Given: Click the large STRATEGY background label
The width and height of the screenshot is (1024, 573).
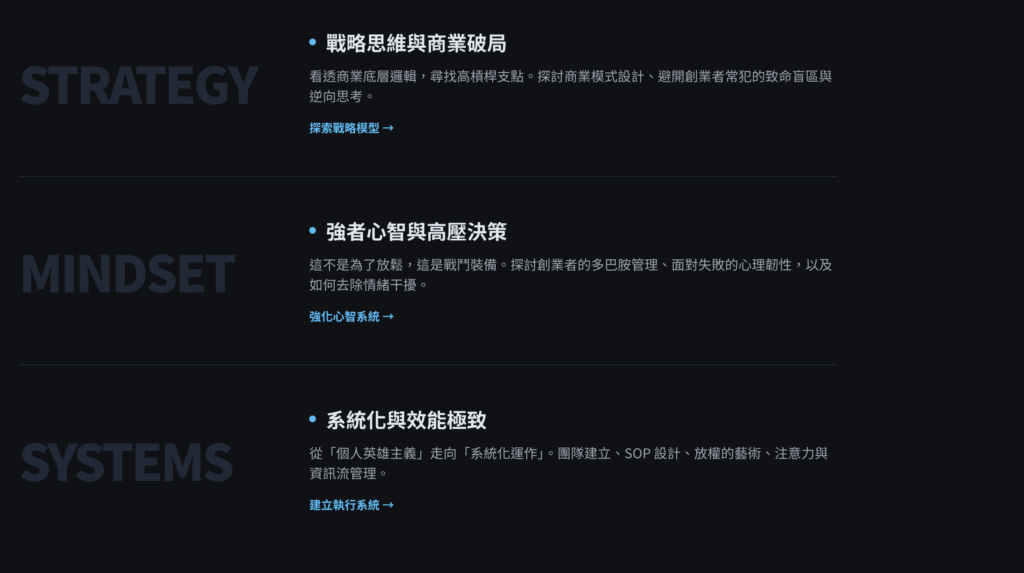Looking at the screenshot, I should point(139,86).
